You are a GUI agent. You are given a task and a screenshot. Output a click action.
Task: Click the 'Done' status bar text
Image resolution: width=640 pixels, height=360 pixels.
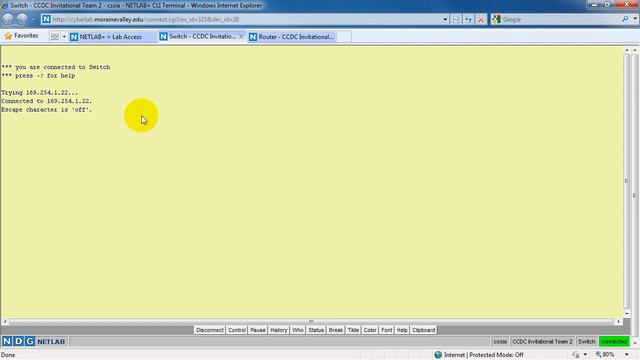click(x=8, y=355)
